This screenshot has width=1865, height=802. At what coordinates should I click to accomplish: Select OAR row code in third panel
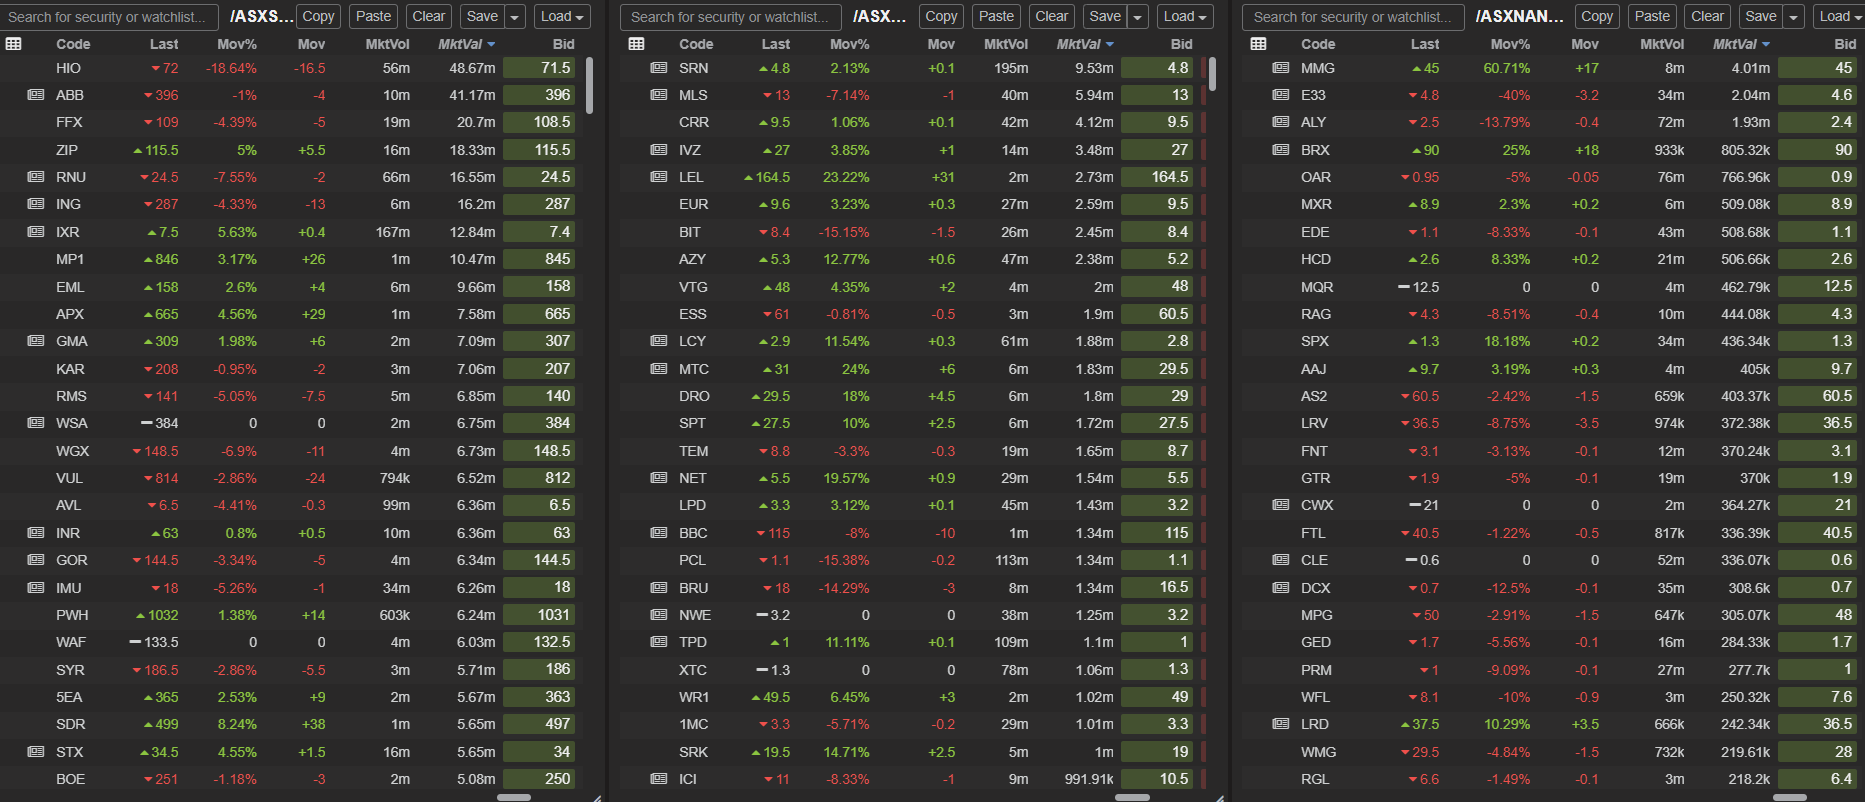pos(1316,177)
